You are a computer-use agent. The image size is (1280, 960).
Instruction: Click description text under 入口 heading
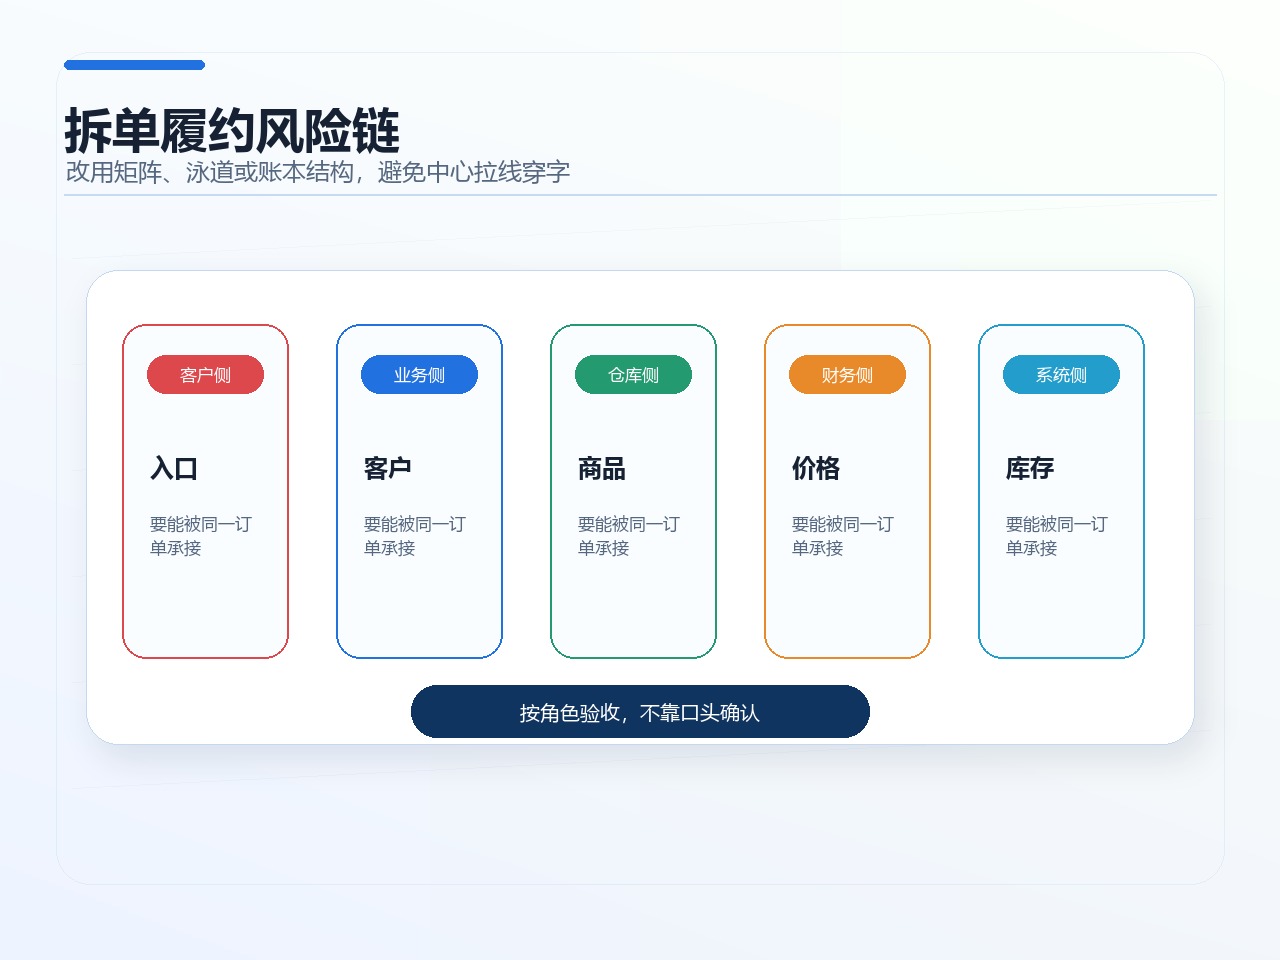(x=201, y=536)
